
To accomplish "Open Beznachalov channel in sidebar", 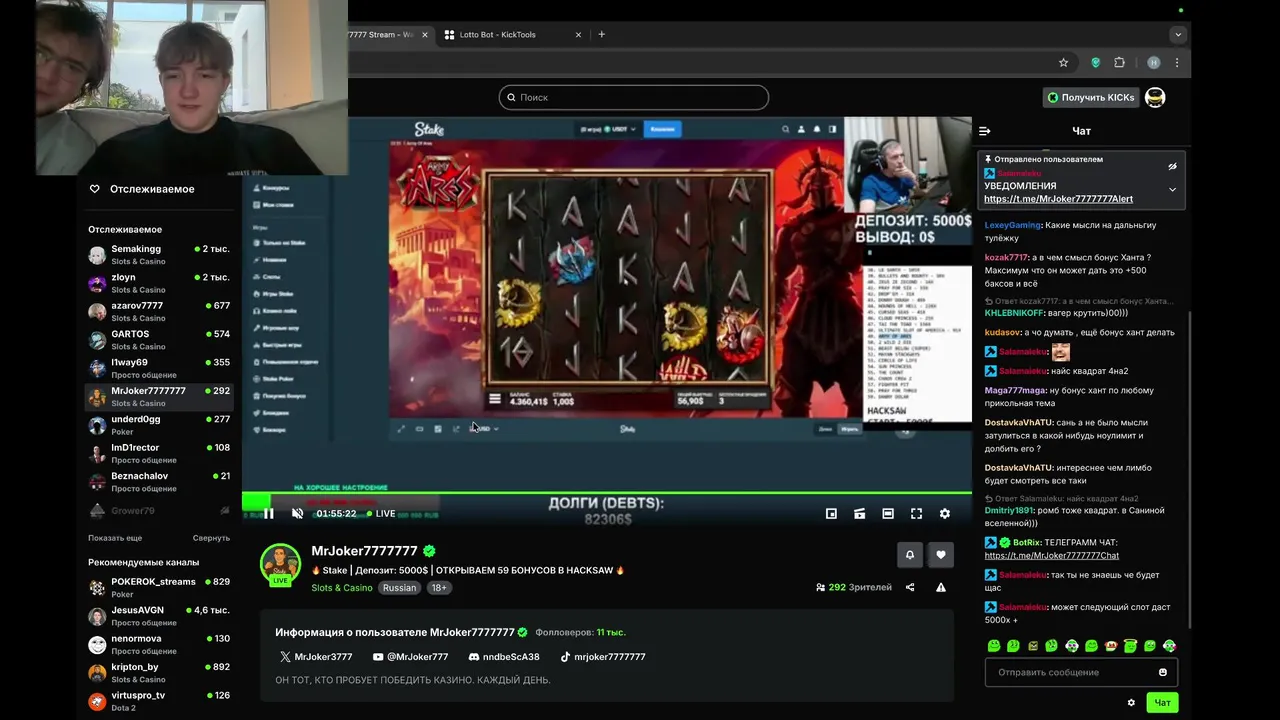I will pos(159,482).
